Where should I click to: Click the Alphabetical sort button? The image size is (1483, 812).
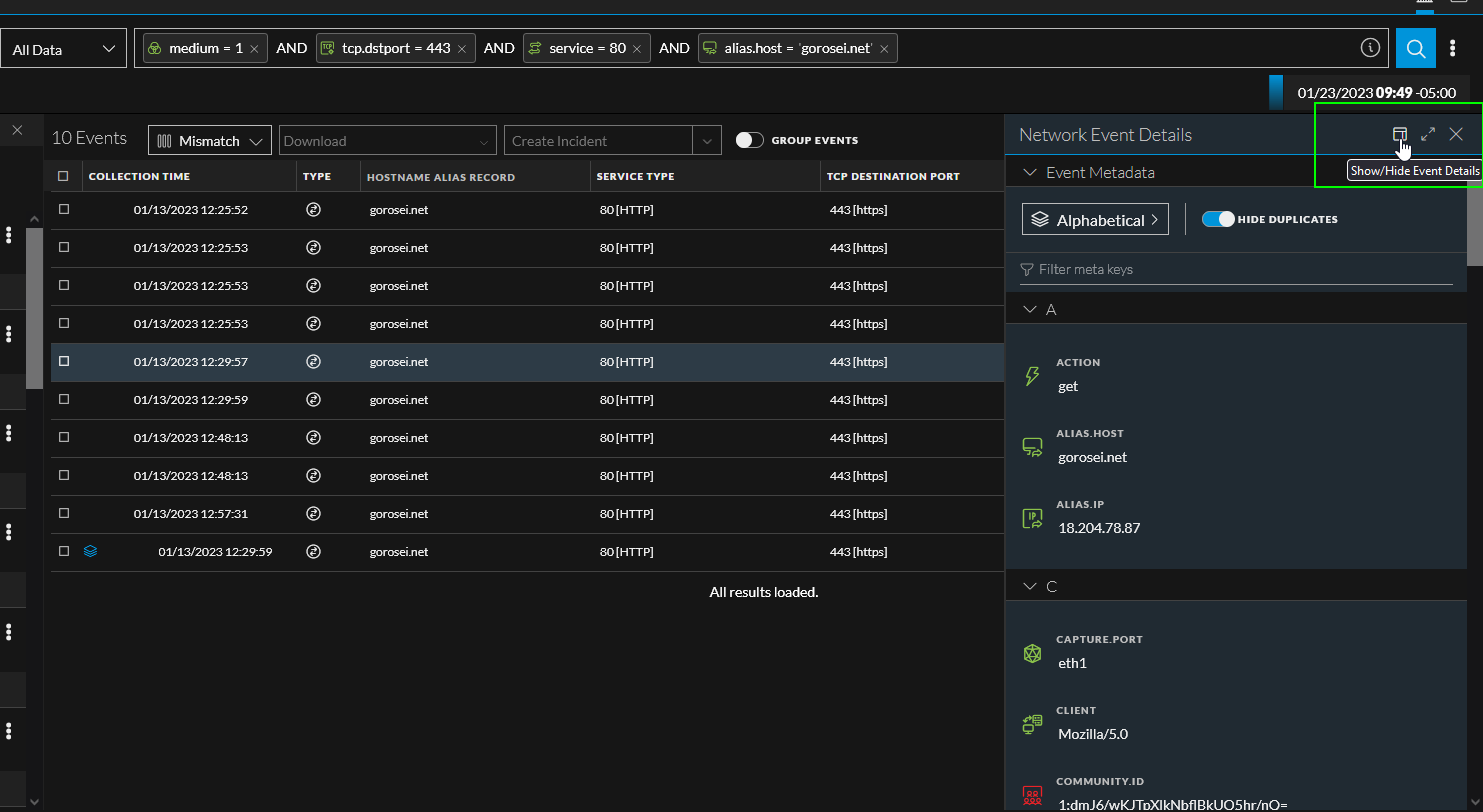(x=1095, y=220)
